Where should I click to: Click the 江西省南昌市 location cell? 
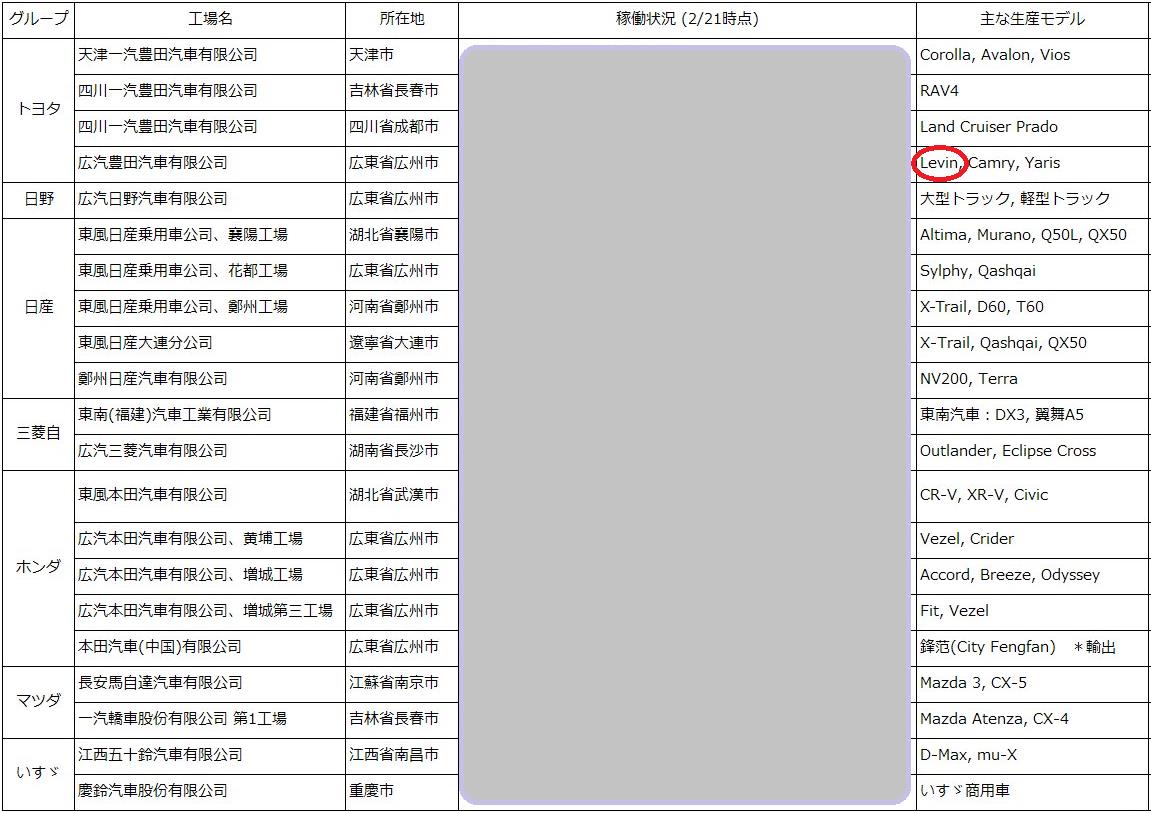coord(402,756)
